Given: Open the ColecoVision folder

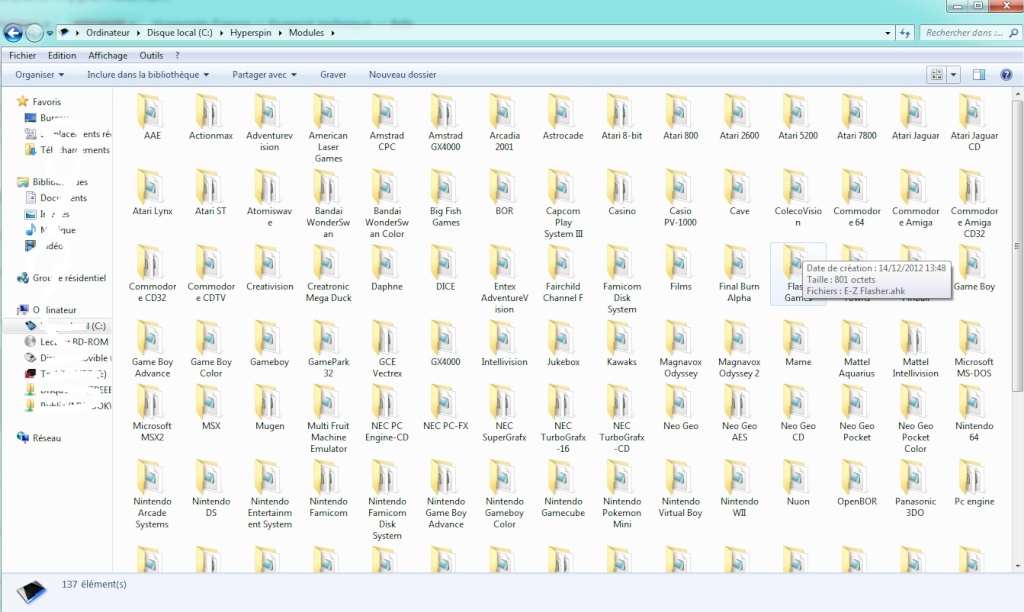Looking at the screenshot, I should 797,199.
